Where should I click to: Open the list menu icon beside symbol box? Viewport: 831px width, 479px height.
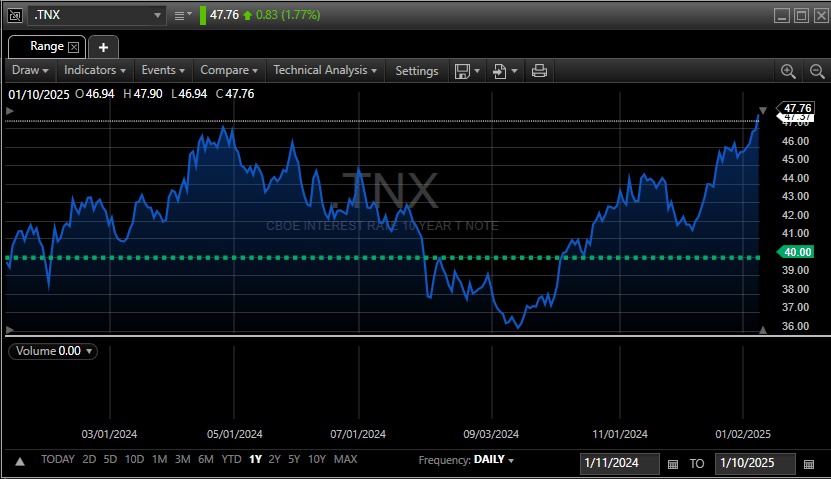pos(182,15)
